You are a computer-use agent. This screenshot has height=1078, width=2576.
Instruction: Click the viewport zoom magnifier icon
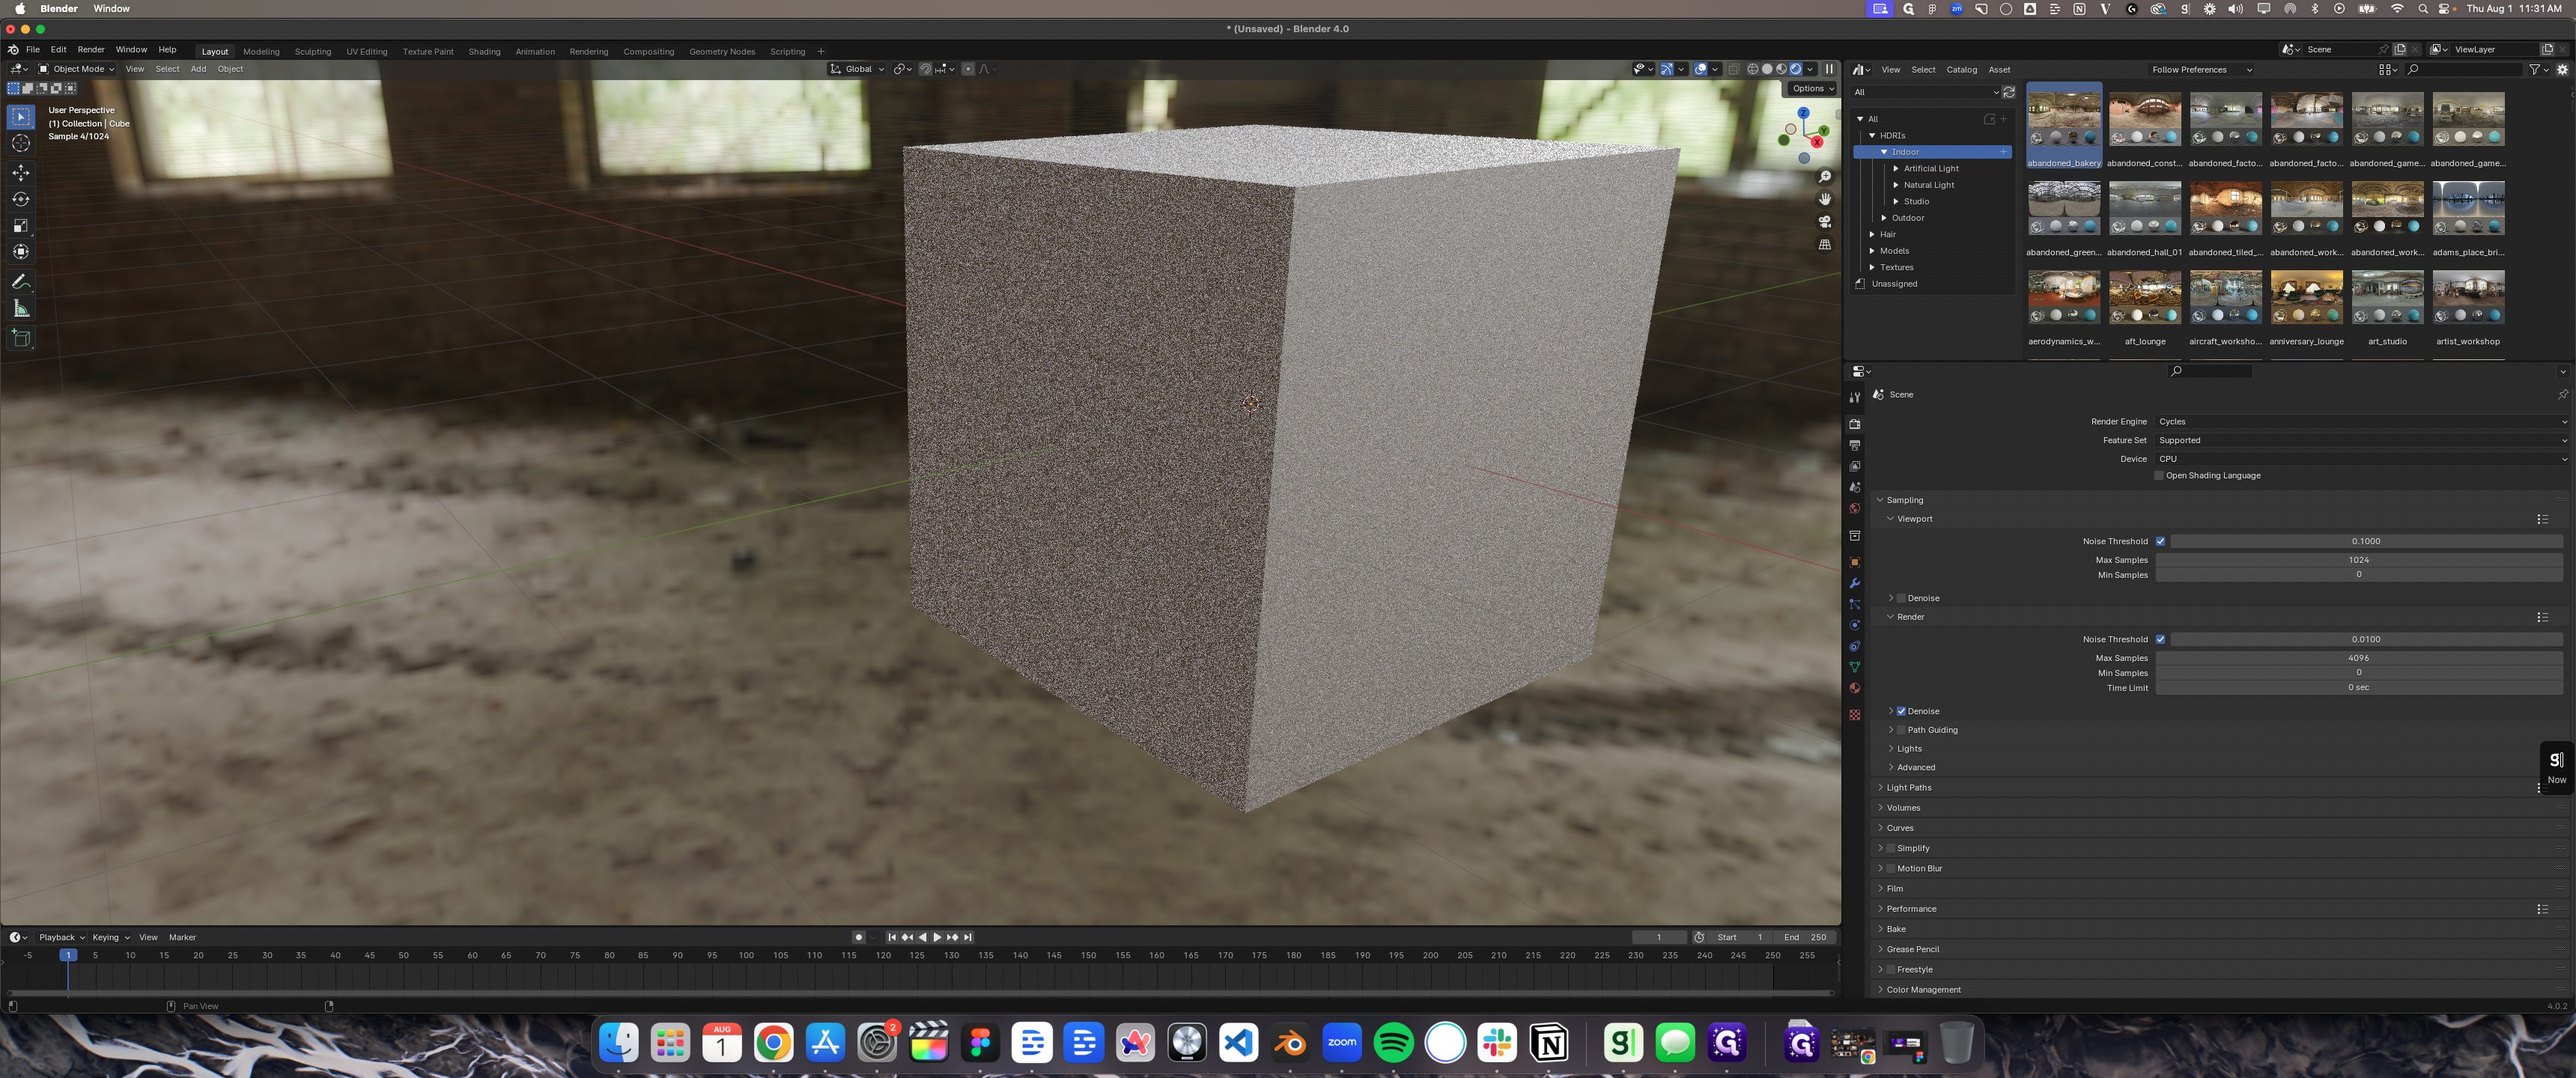point(1824,177)
